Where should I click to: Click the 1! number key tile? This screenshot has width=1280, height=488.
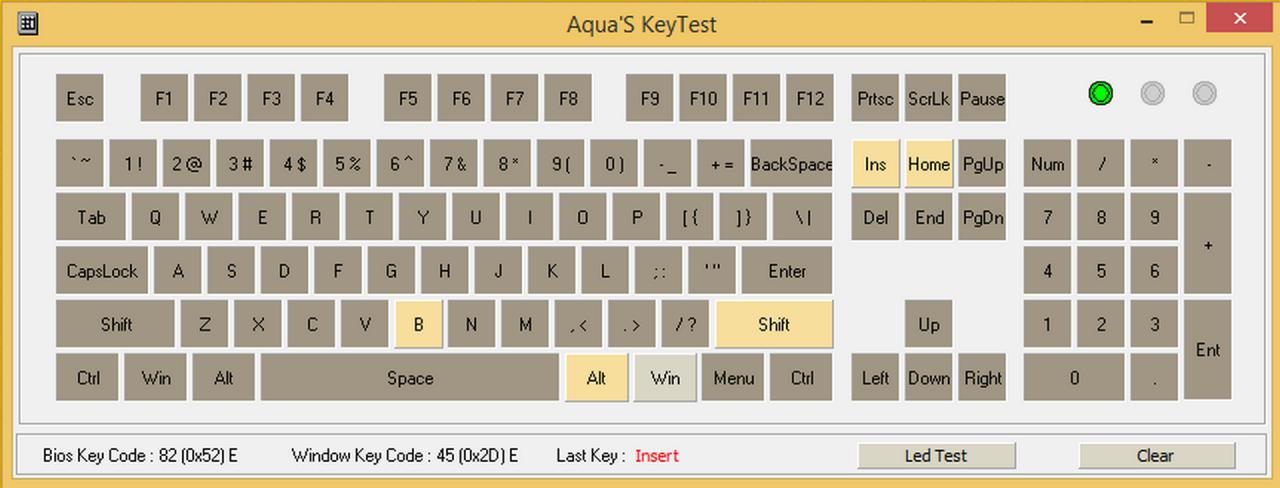(x=133, y=164)
